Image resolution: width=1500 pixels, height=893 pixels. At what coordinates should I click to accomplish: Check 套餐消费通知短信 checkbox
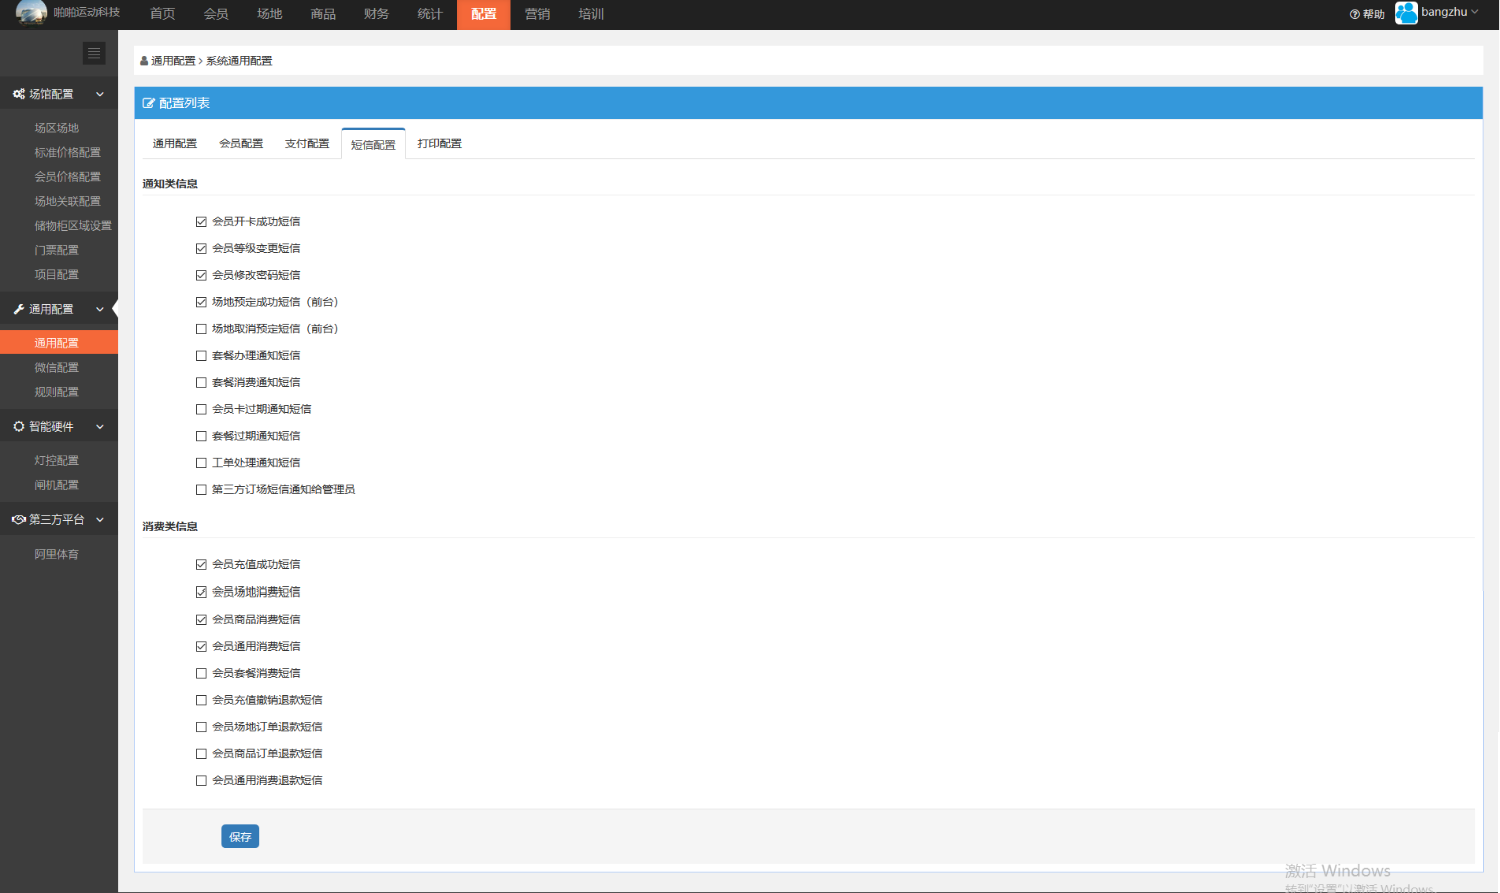point(201,382)
